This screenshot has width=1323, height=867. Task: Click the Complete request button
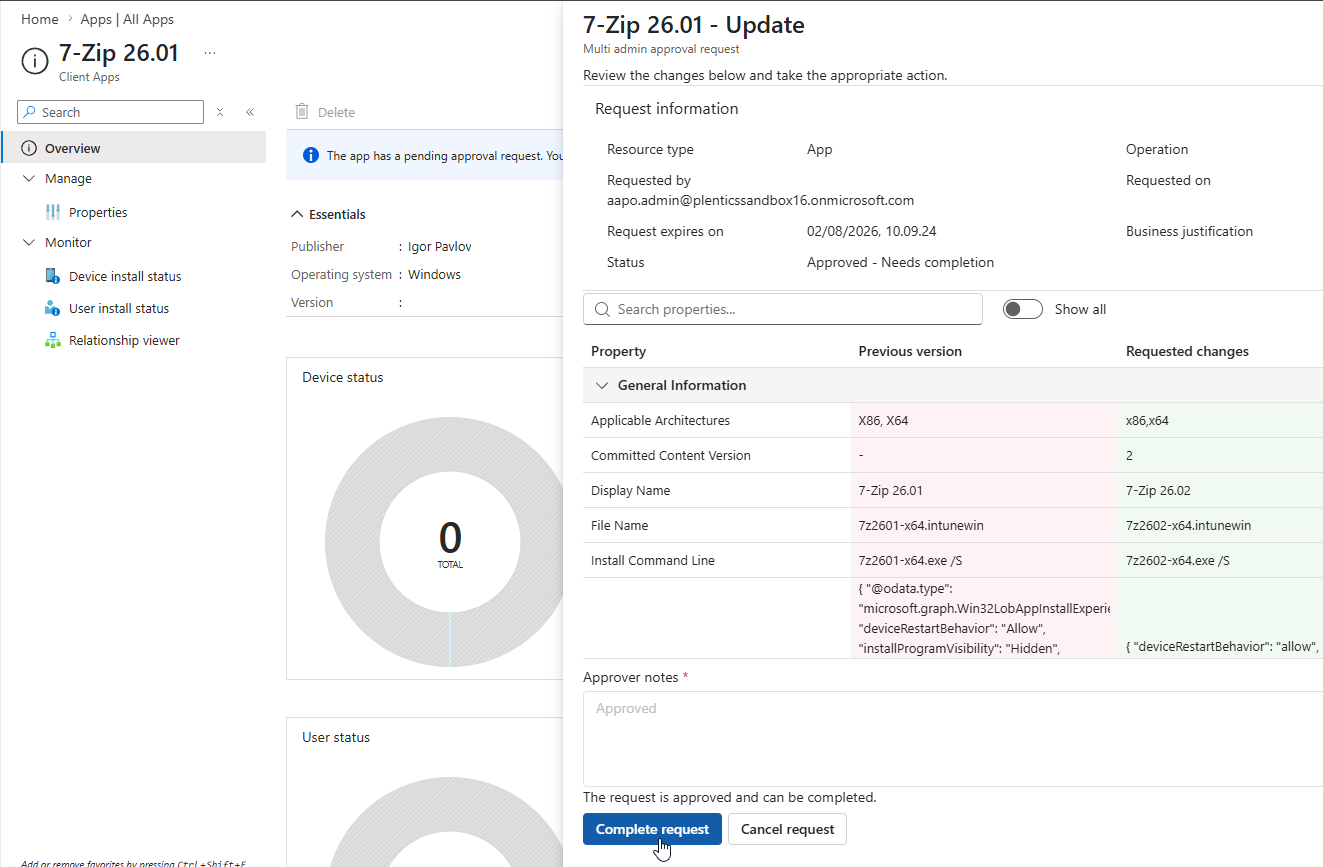click(652, 829)
